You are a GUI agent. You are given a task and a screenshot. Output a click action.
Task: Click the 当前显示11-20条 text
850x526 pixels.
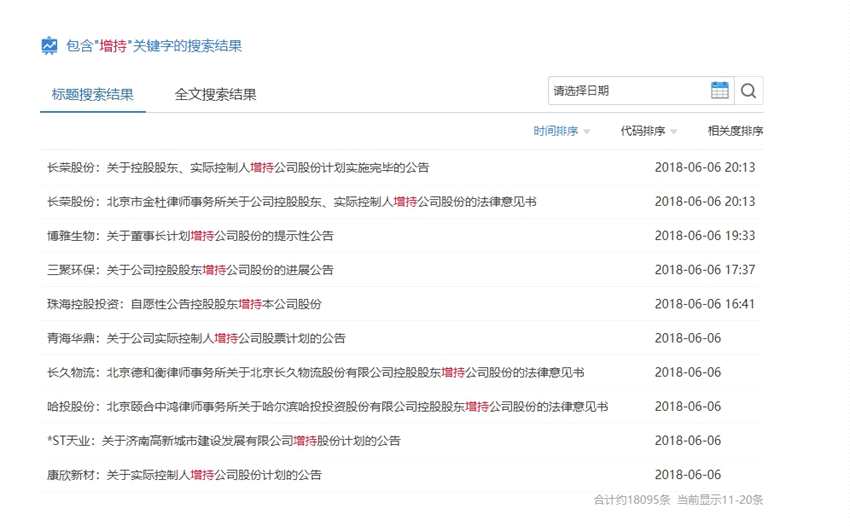click(720, 500)
